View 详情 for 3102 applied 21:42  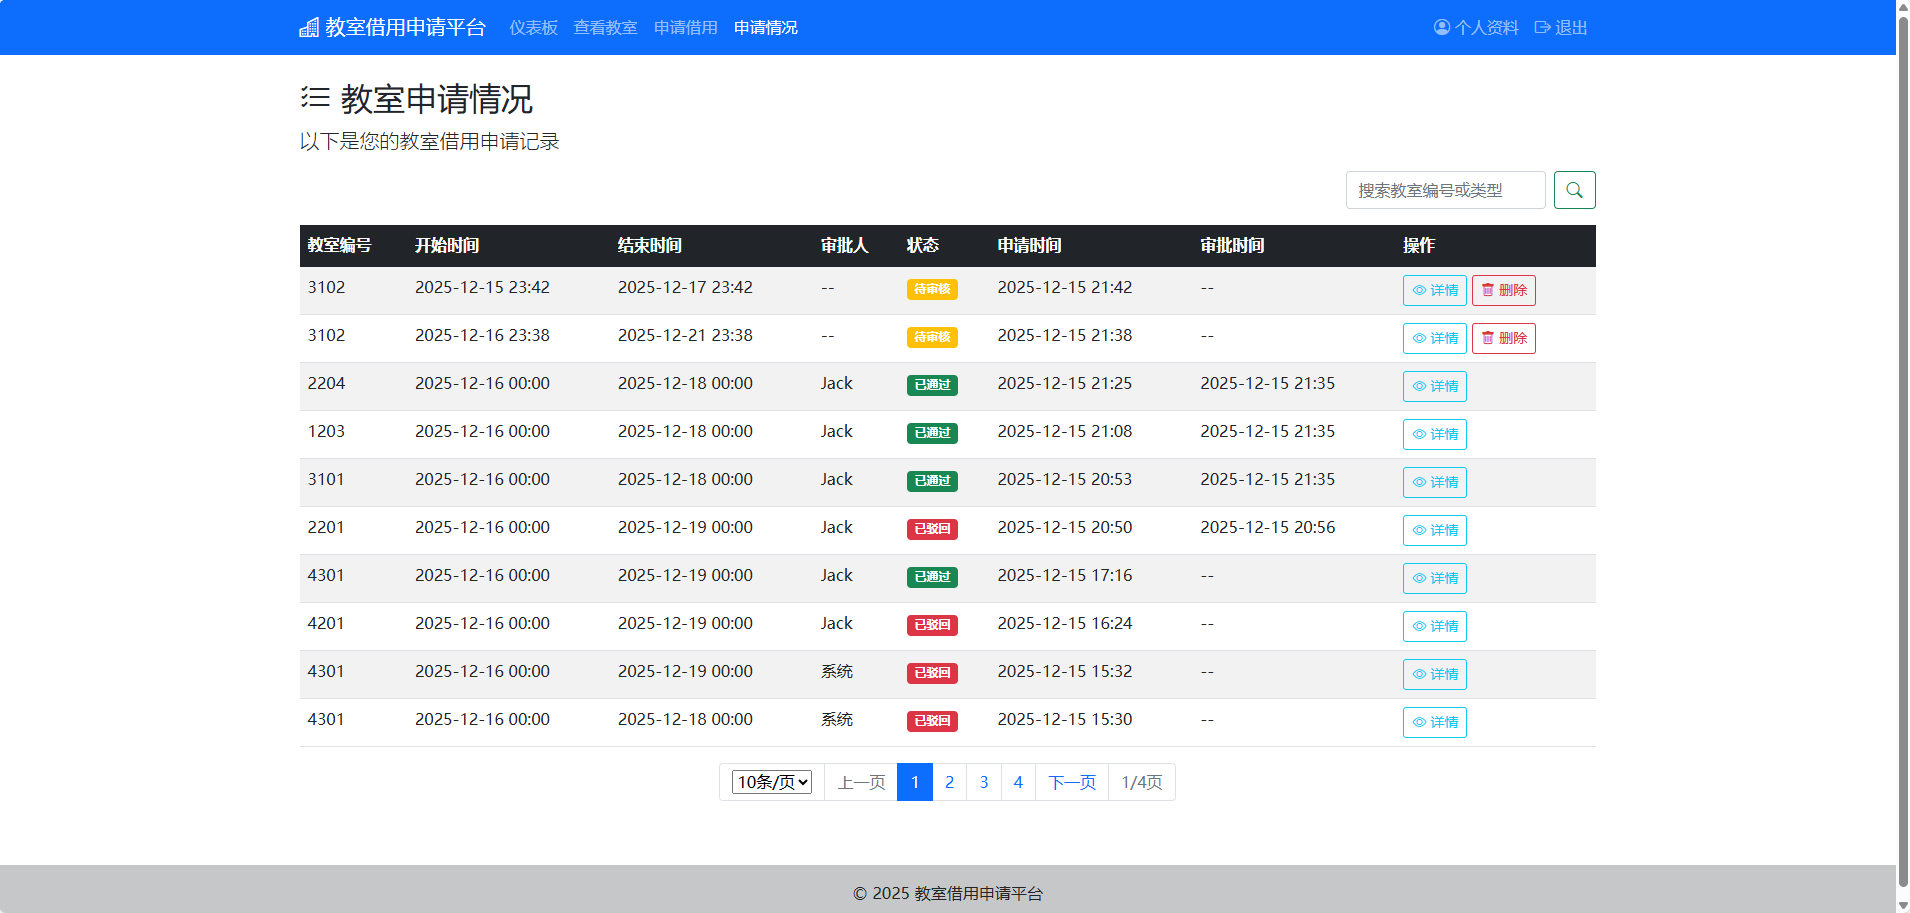click(x=1434, y=290)
